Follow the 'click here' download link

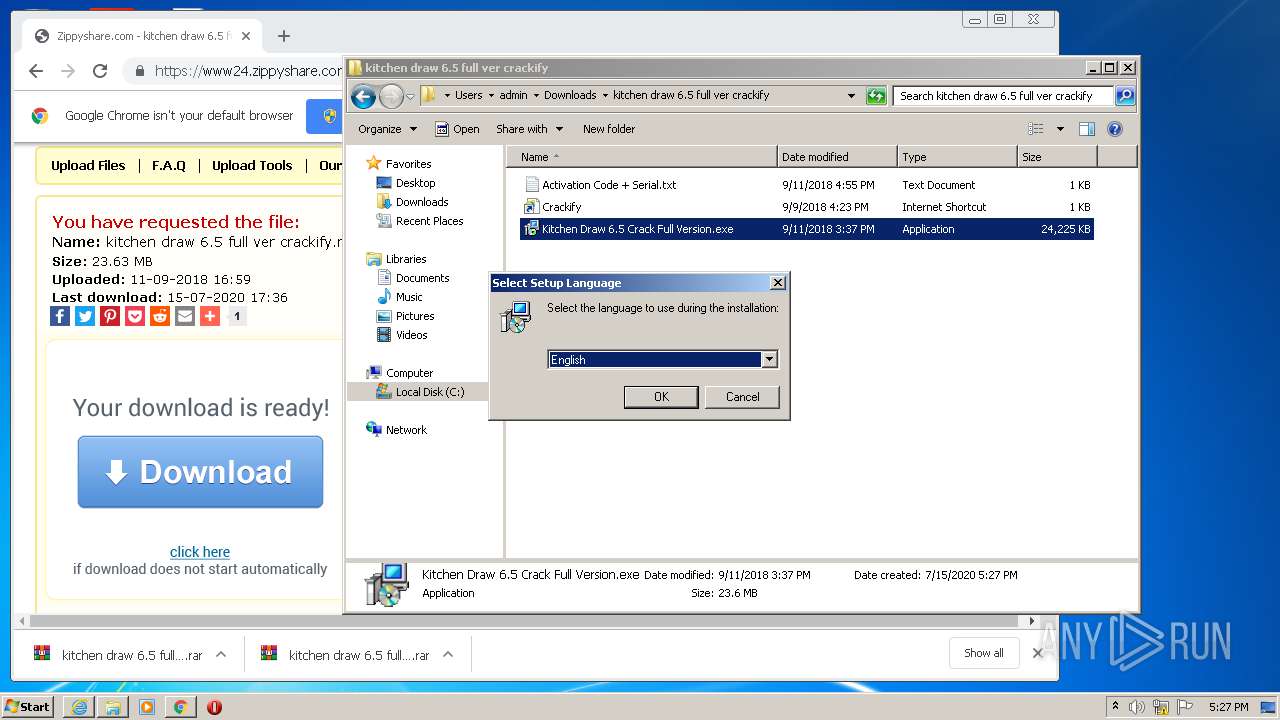click(x=200, y=552)
